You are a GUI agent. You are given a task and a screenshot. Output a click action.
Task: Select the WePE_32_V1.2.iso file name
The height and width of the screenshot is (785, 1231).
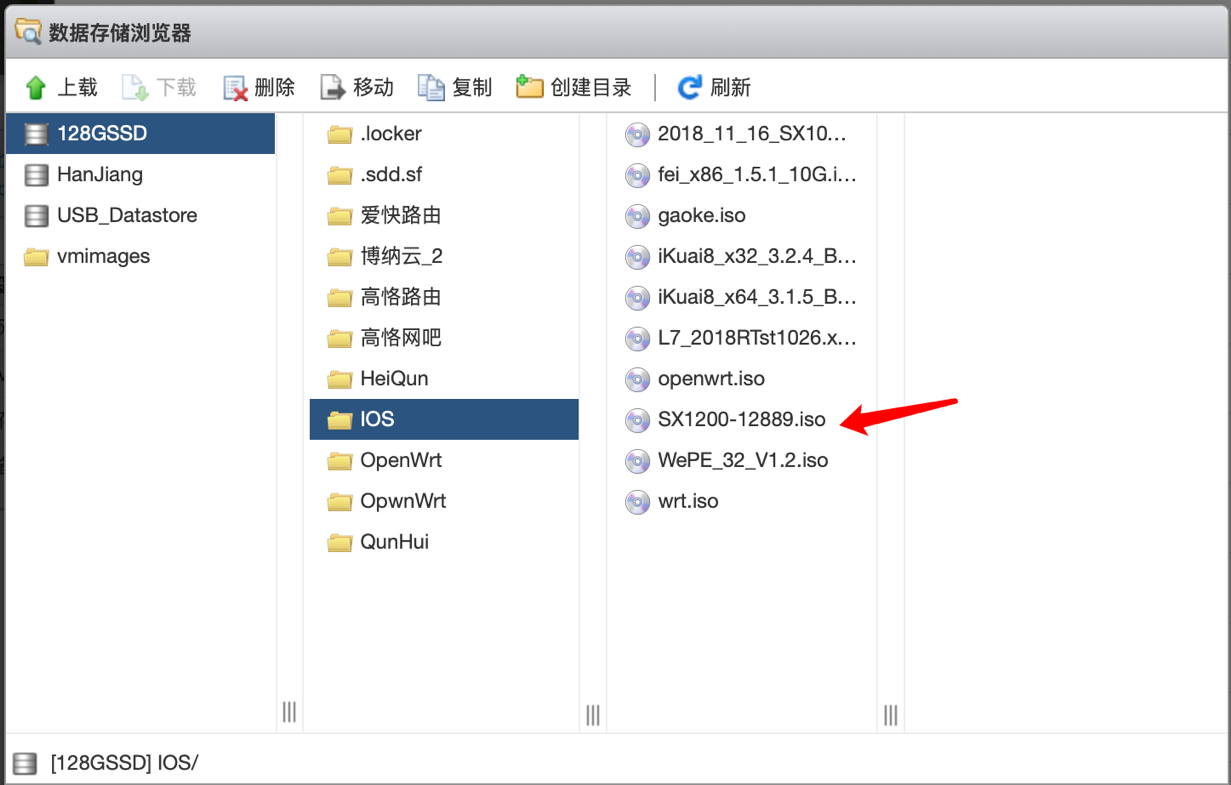[743, 461]
